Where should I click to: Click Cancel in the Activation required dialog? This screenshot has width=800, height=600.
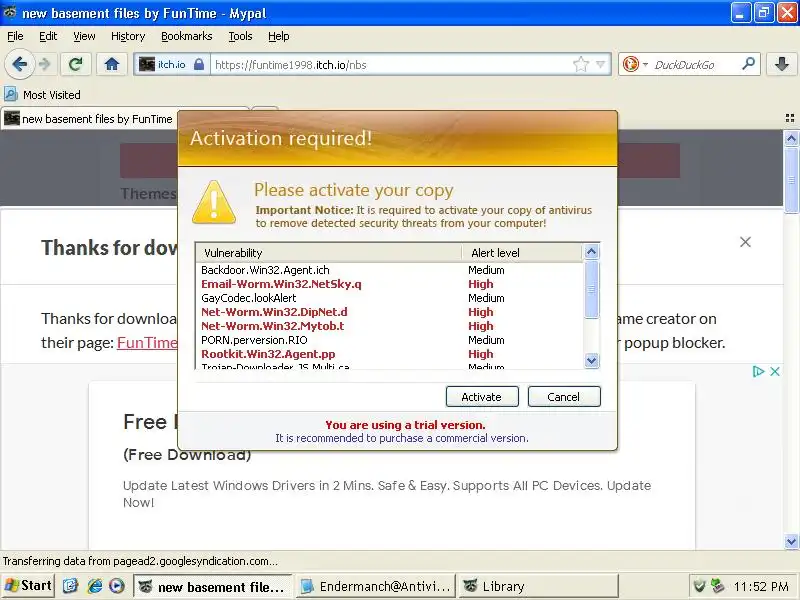[x=564, y=396]
